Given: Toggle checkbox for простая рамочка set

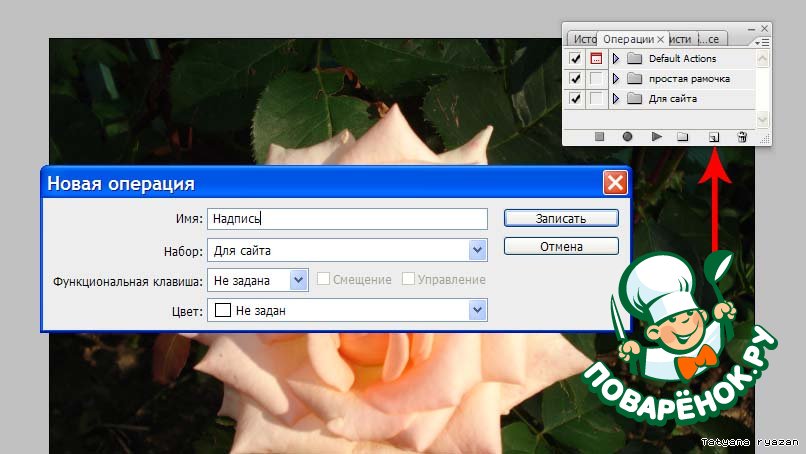Looking at the screenshot, I should pyautogui.click(x=575, y=79).
